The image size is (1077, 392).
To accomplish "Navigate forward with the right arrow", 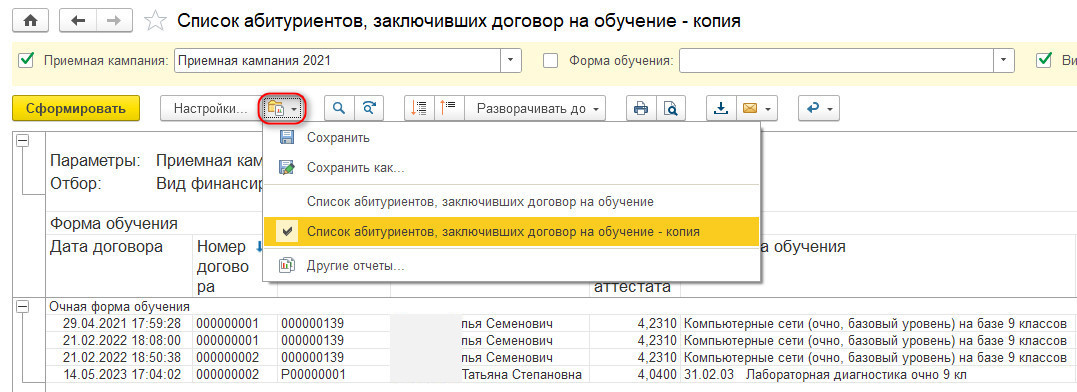I will [x=114, y=21].
